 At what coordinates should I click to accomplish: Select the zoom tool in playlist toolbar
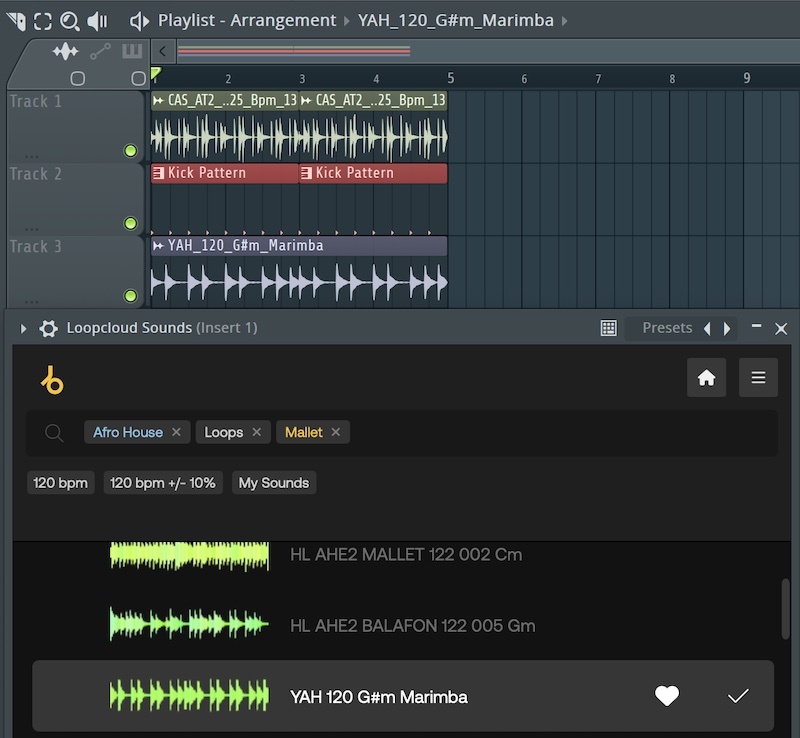pyautogui.click(x=69, y=20)
